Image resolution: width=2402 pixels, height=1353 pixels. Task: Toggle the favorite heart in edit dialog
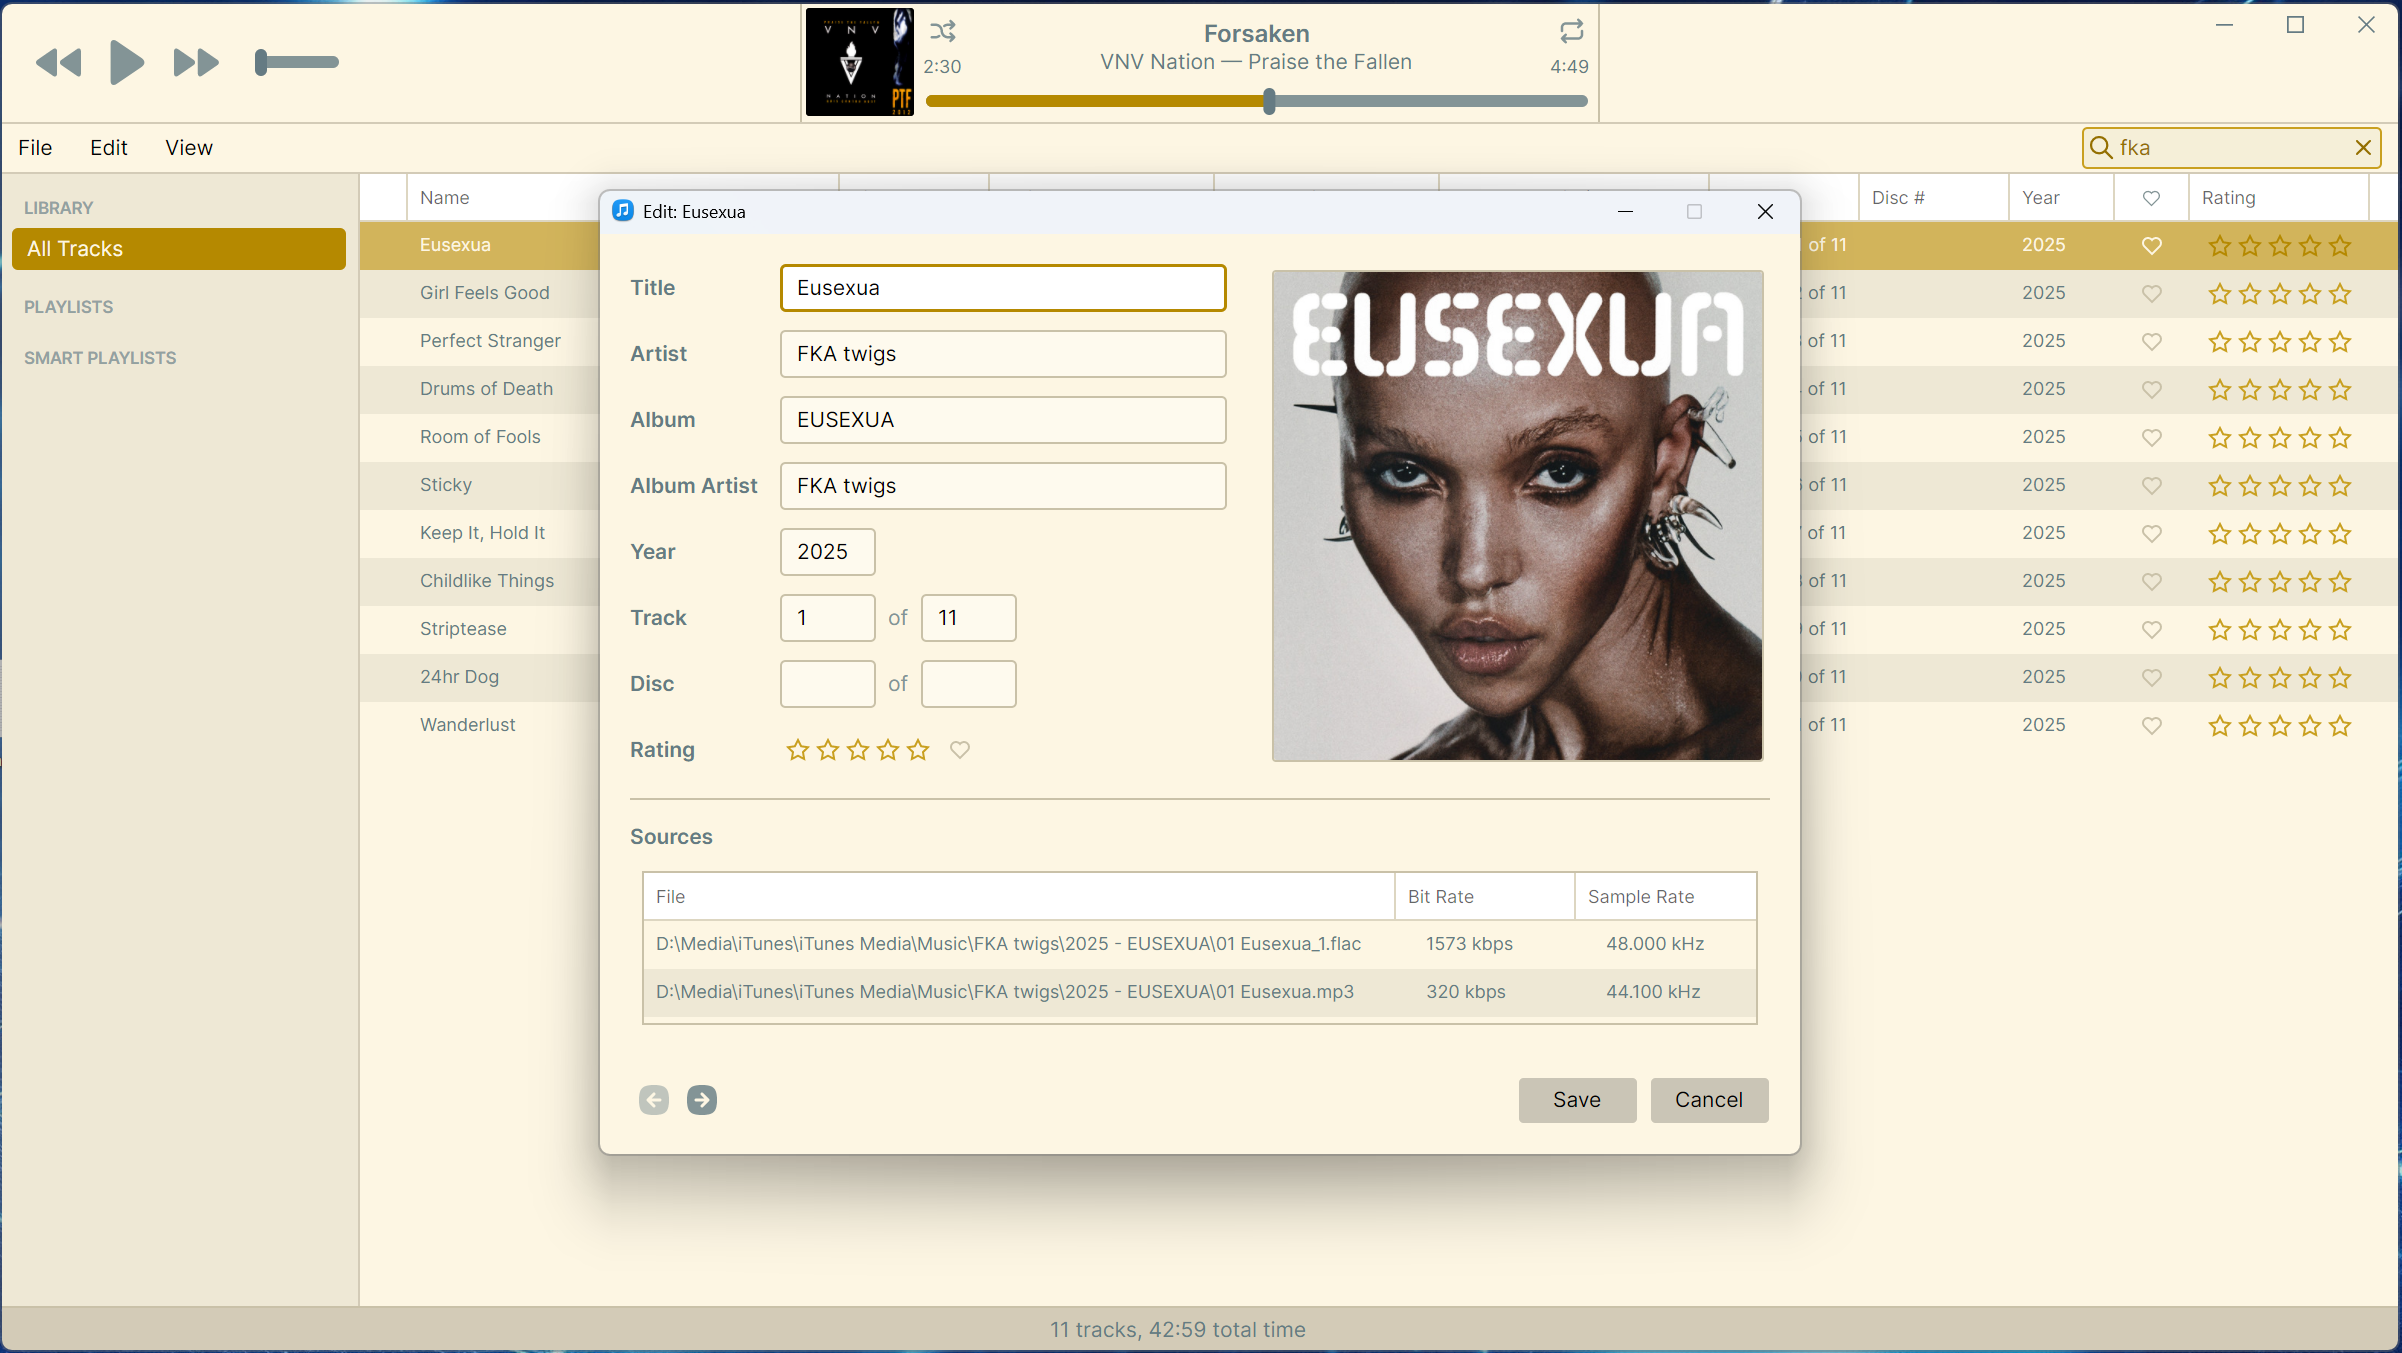tap(960, 750)
